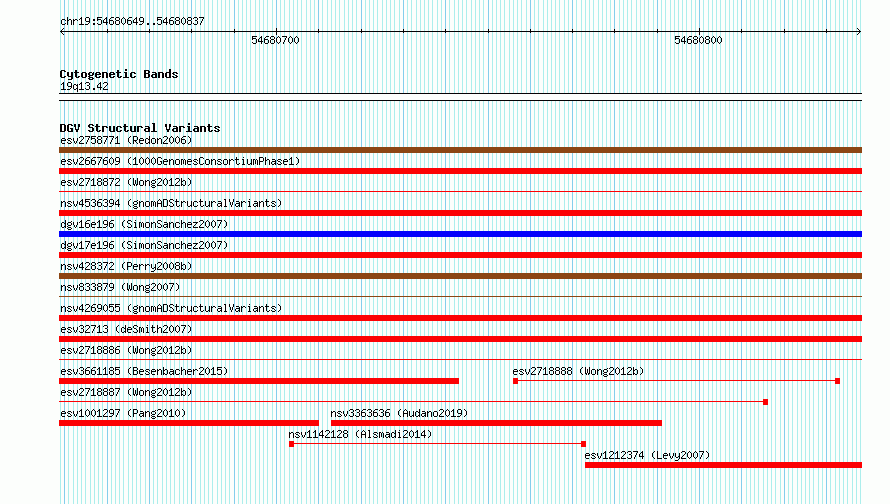The width and height of the screenshot is (890, 504).
Task: Select the blue bar for dgv16e196
Action: pyautogui.click(x=460, y=234)
